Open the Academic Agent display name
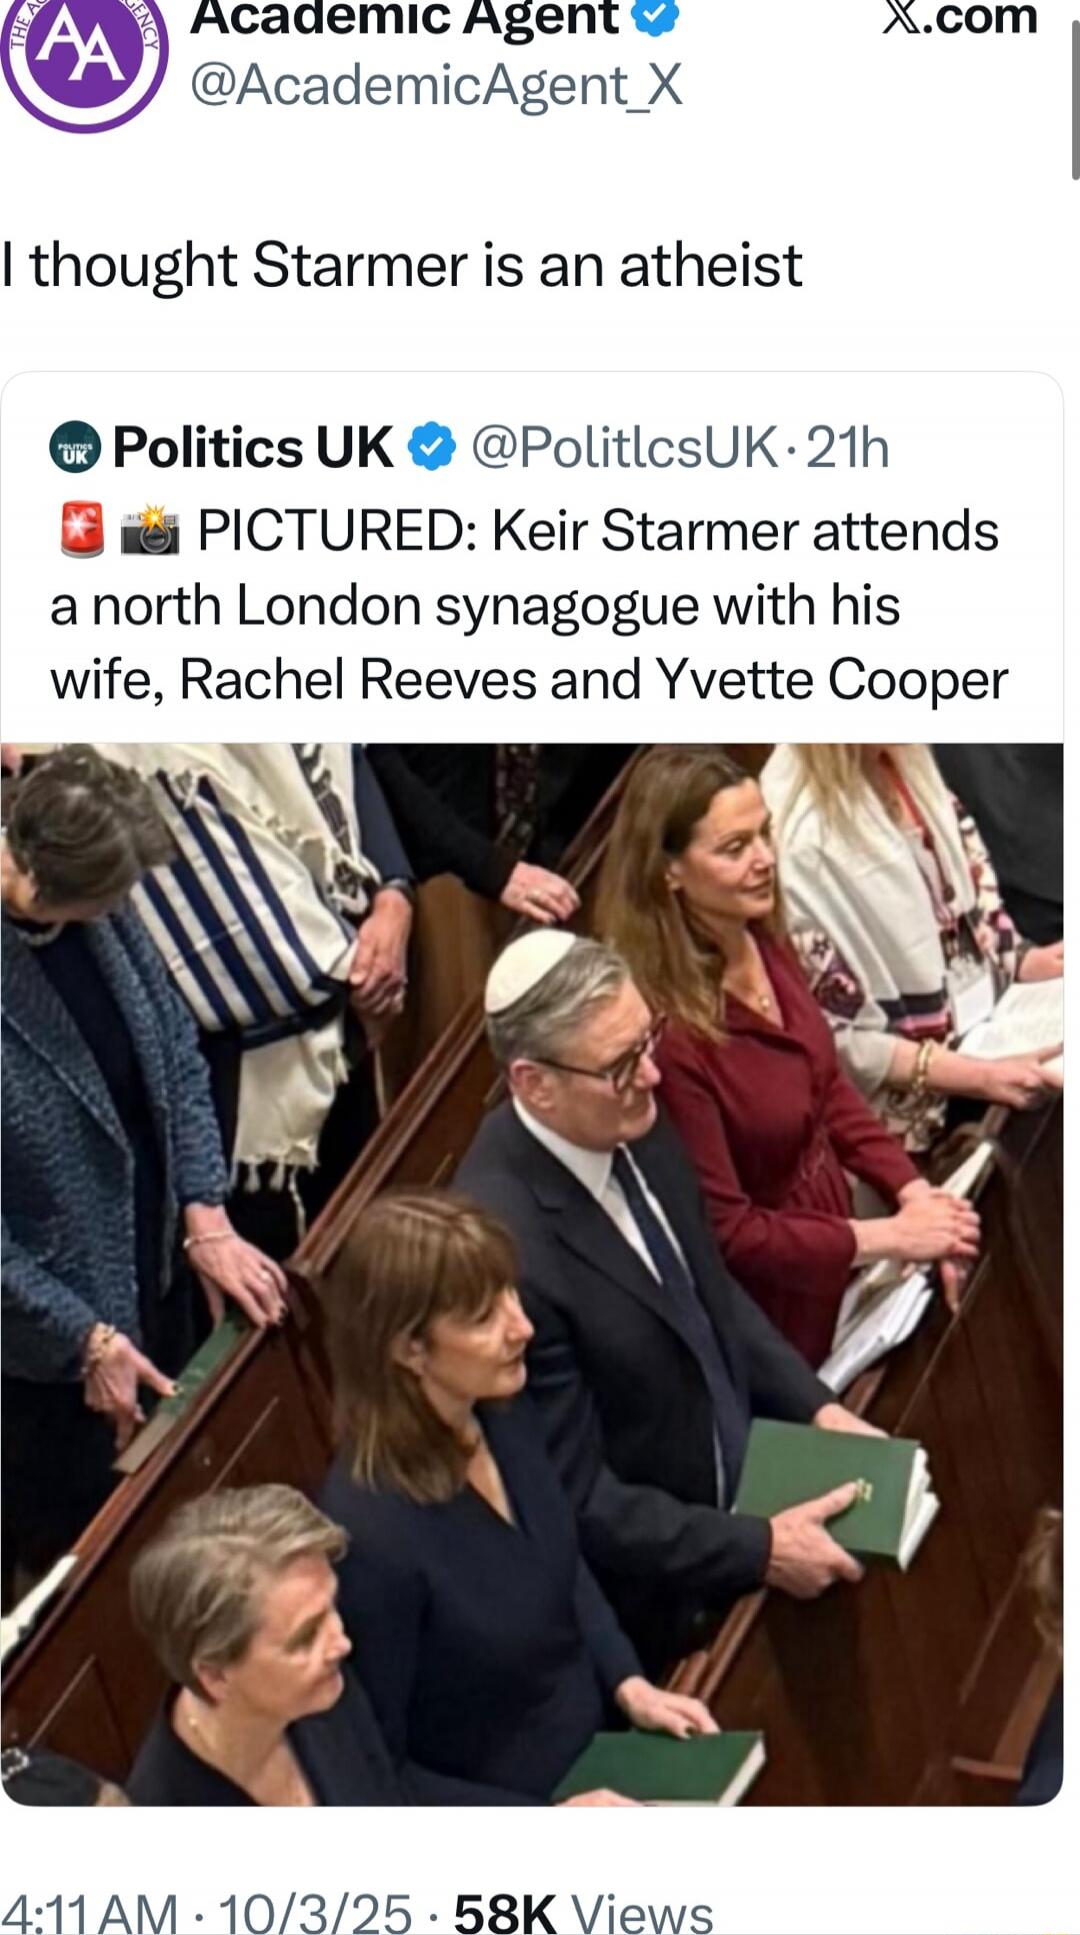Viewport: 1080px width, 1935px height. click(x=404, y=17)
